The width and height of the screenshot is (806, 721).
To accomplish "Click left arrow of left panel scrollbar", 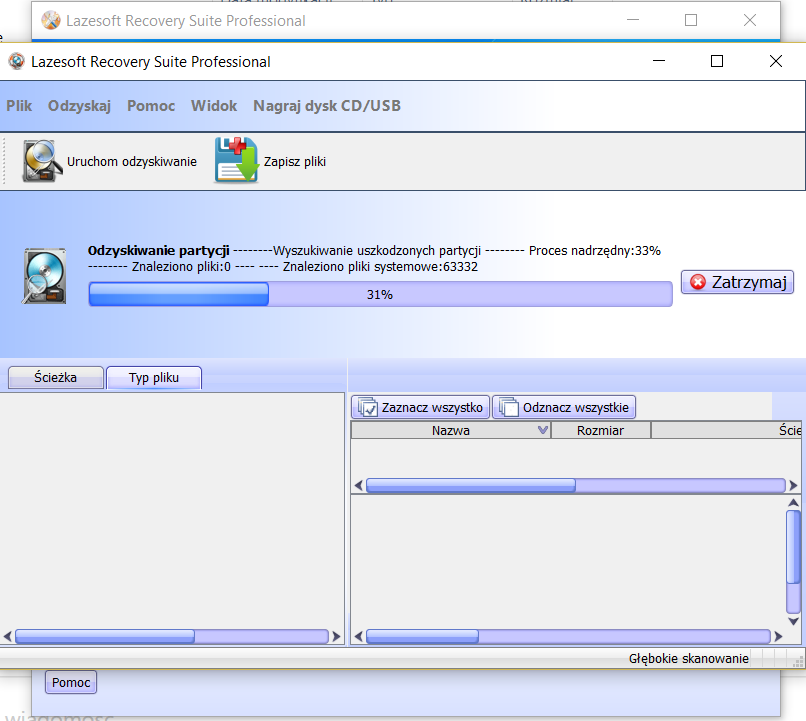I will pyautogui.click(x=7, y=636).
